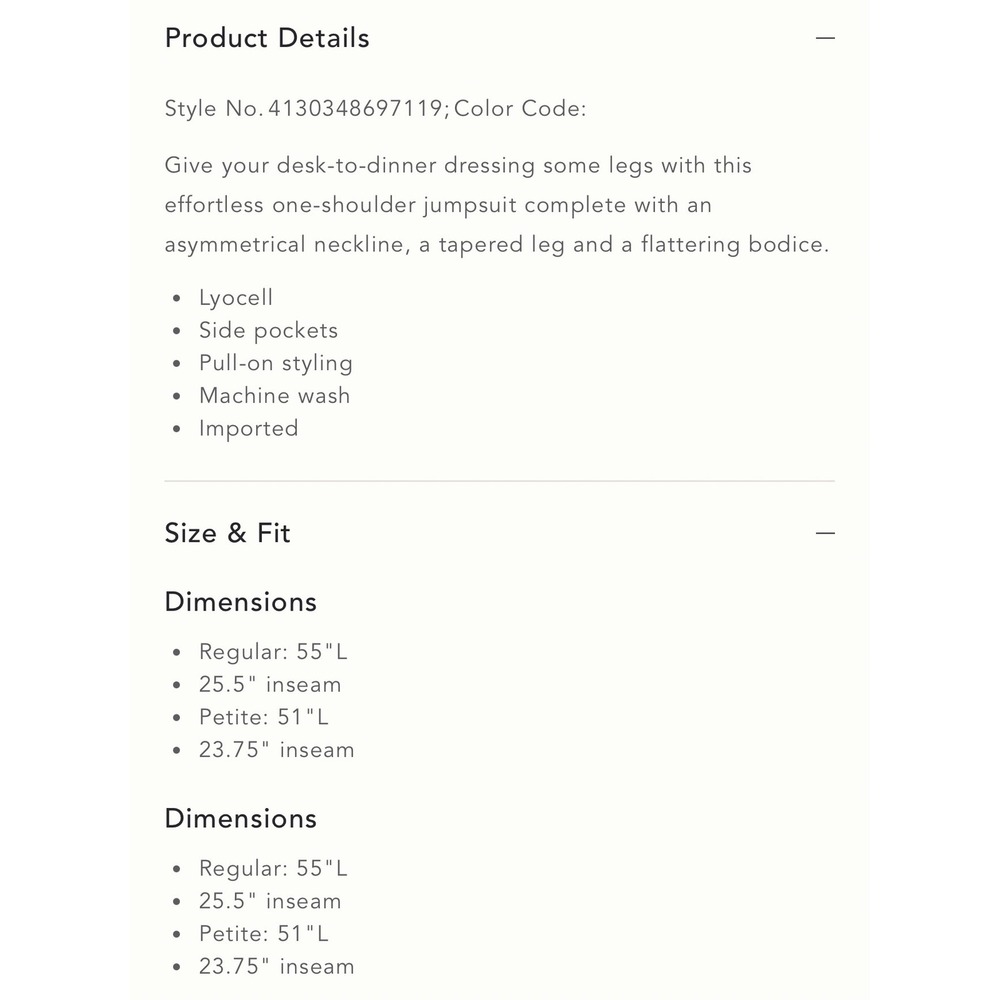Collapse the Size & Fit minus icon
1000x1000 pixels.
coord(825,533)
